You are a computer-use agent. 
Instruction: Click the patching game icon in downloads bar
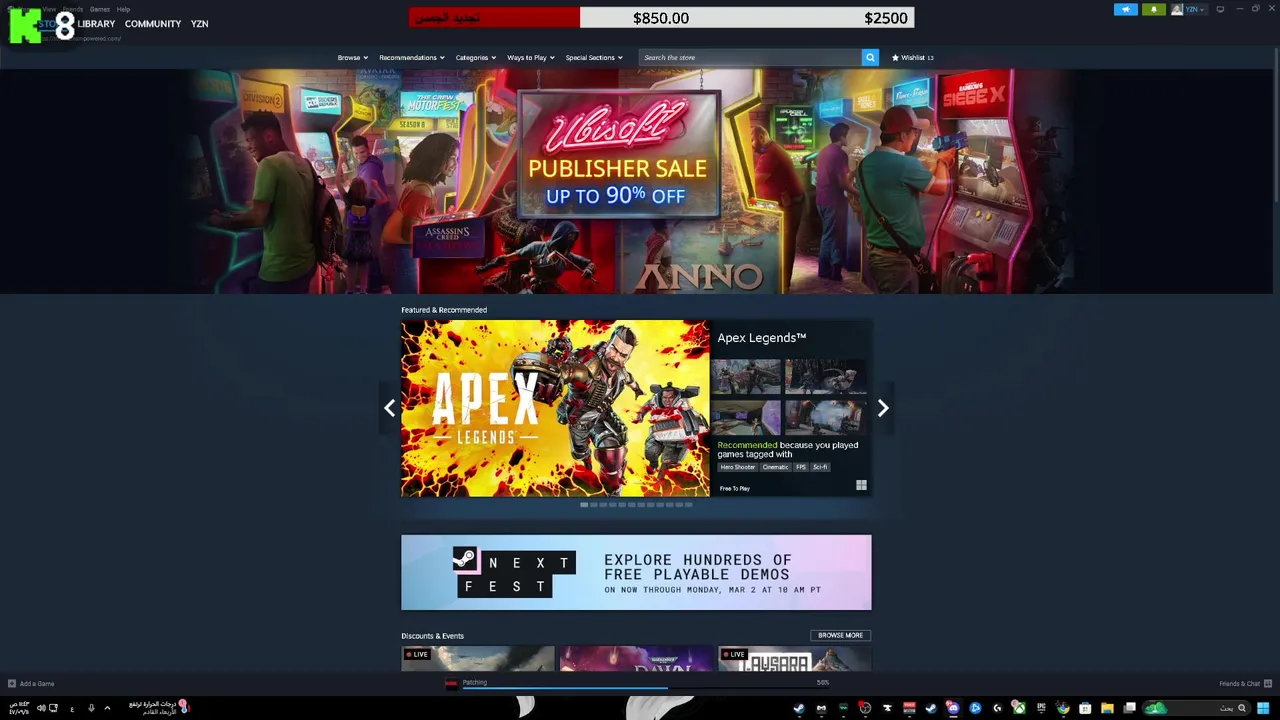tap(451, 684)
